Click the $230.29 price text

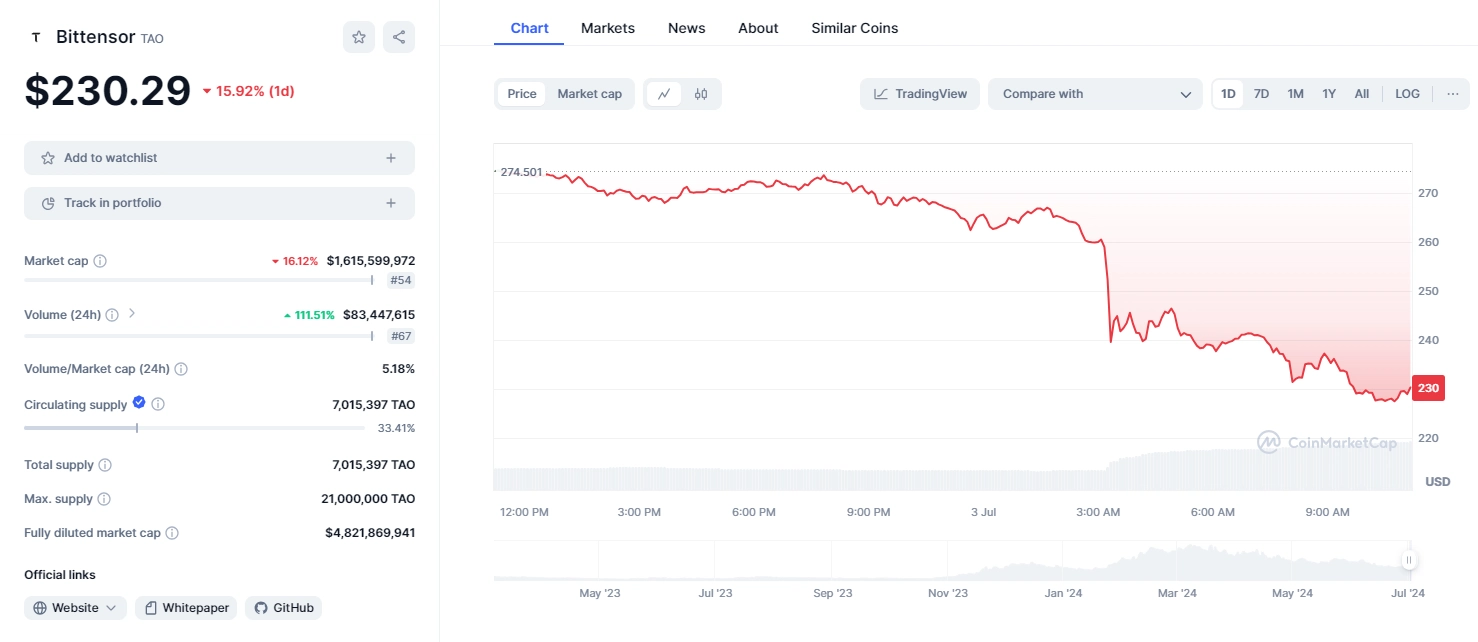point(108,91)
